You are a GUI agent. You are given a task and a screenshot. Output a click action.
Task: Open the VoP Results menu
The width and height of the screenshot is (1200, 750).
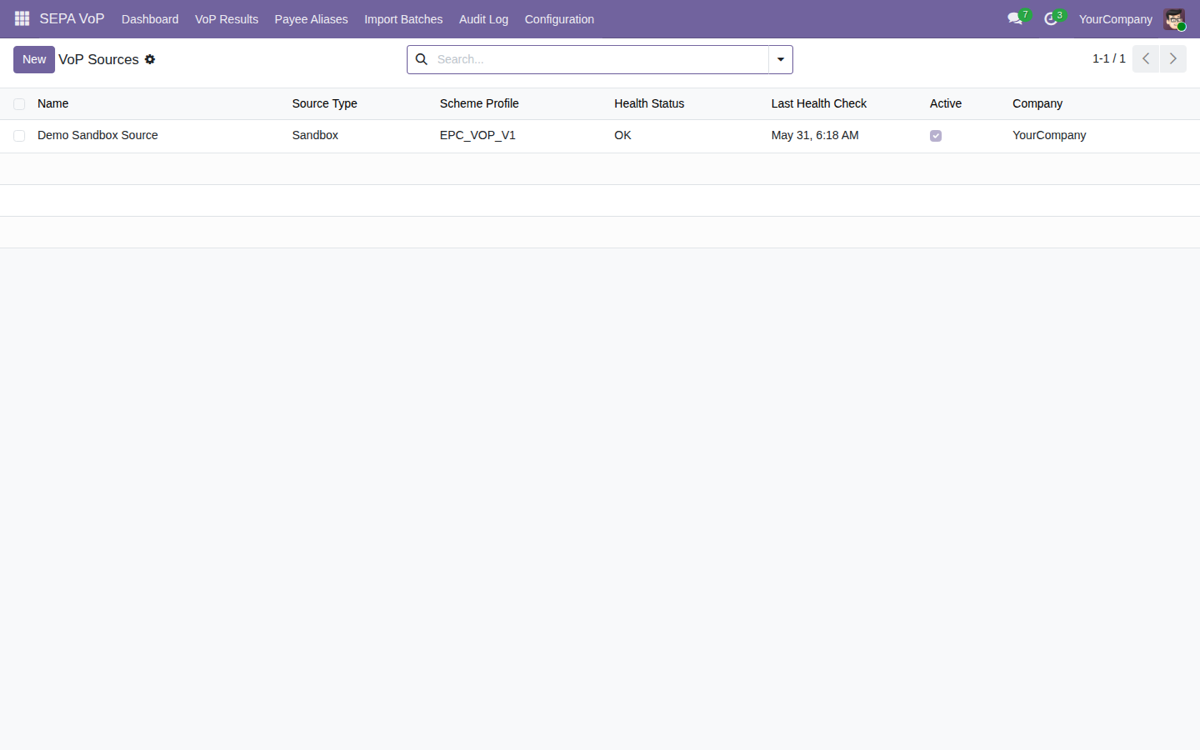coord(226,19)
